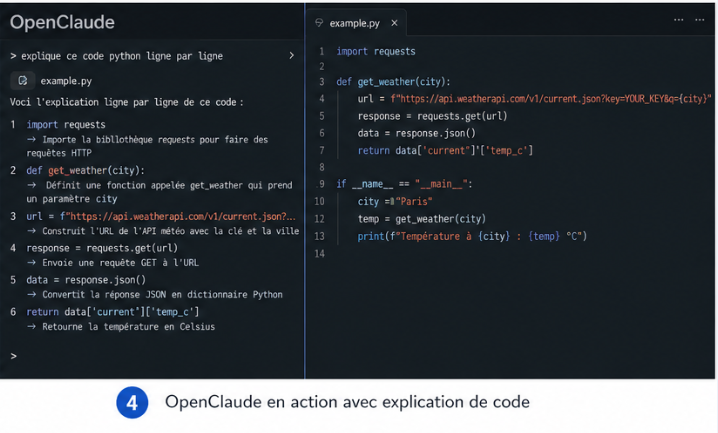The image size is (718, 433).
Task: Click the Python file icon in the example.py tab
Action: (319, 23)
